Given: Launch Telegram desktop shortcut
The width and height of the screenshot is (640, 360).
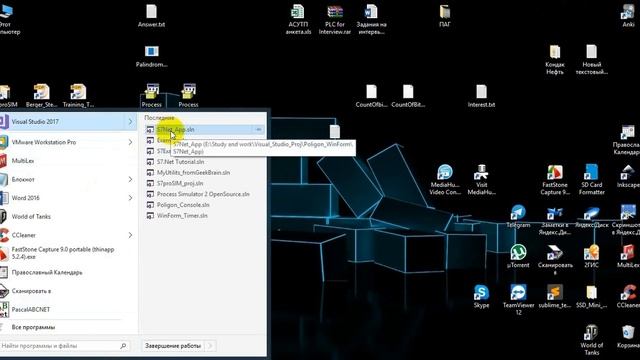Looking at the screenshot, I should [518, 216].
